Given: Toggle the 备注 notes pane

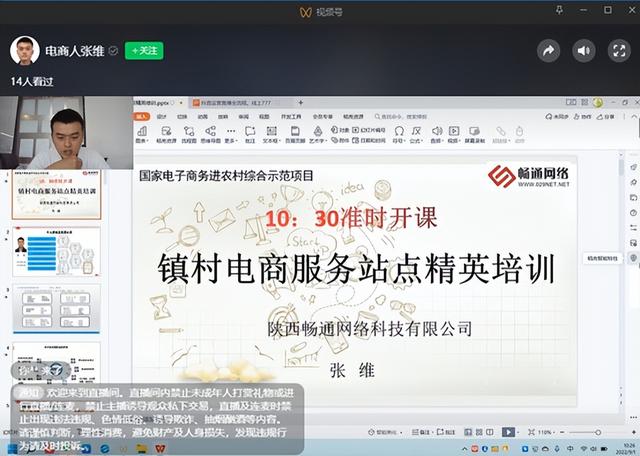Looking at the screenshot, I should coord(421,432).
